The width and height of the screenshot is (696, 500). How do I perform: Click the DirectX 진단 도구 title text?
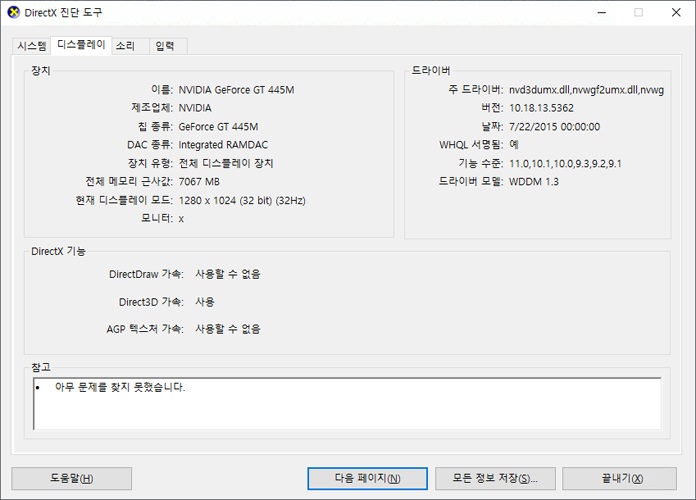tap(63, 12)
